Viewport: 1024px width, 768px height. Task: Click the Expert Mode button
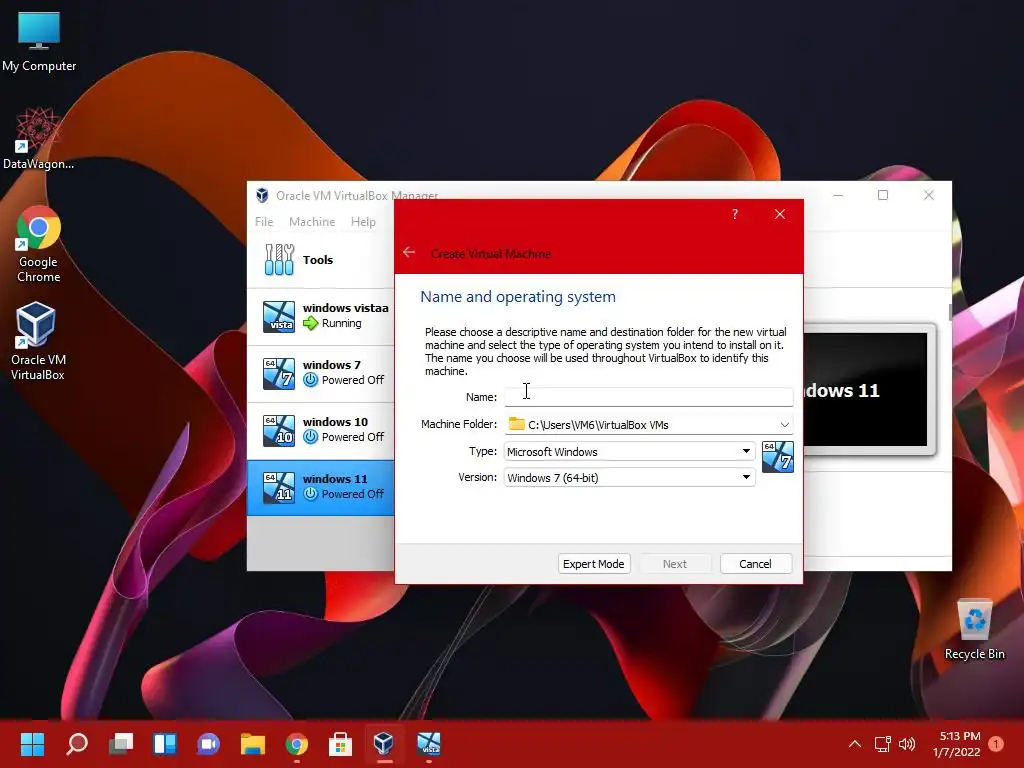click(594, 564)
